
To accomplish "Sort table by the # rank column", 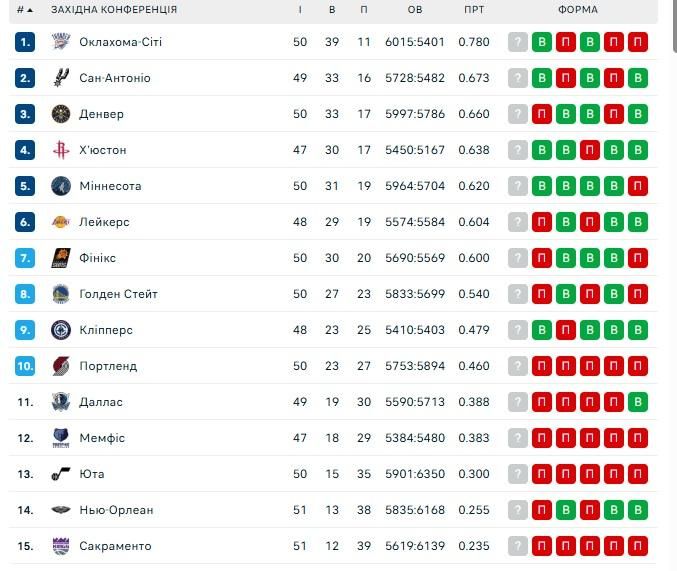I will 24,10.
